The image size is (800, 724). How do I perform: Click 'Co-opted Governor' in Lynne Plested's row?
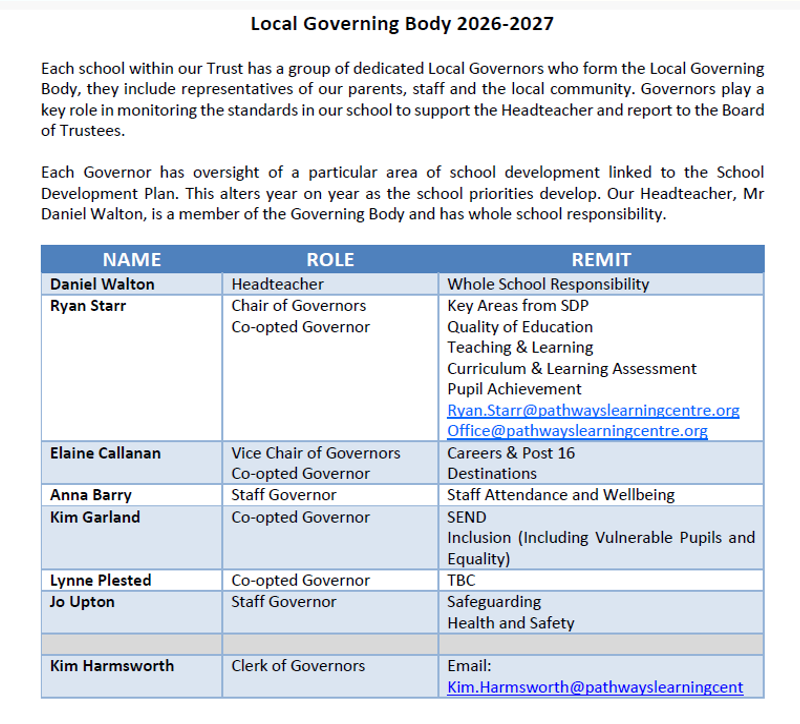pyautogui.click(x=301, y=581)
